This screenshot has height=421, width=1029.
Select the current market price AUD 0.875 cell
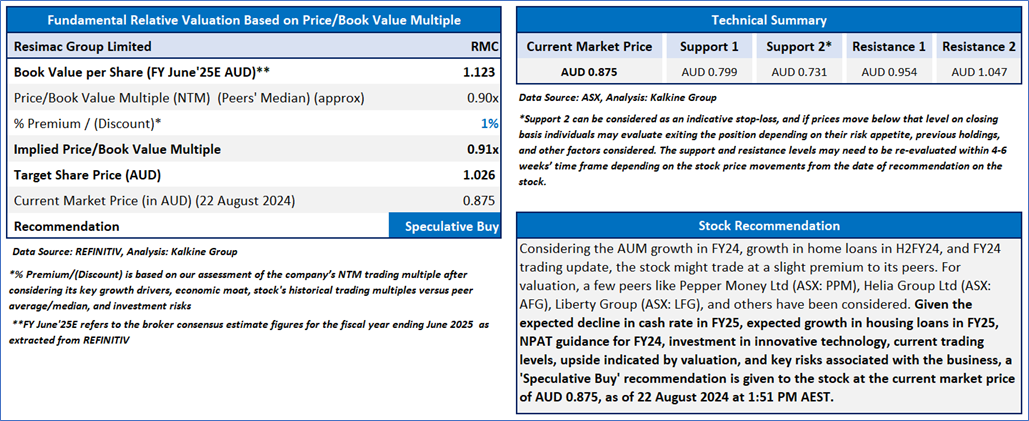(x=589, y=71)
